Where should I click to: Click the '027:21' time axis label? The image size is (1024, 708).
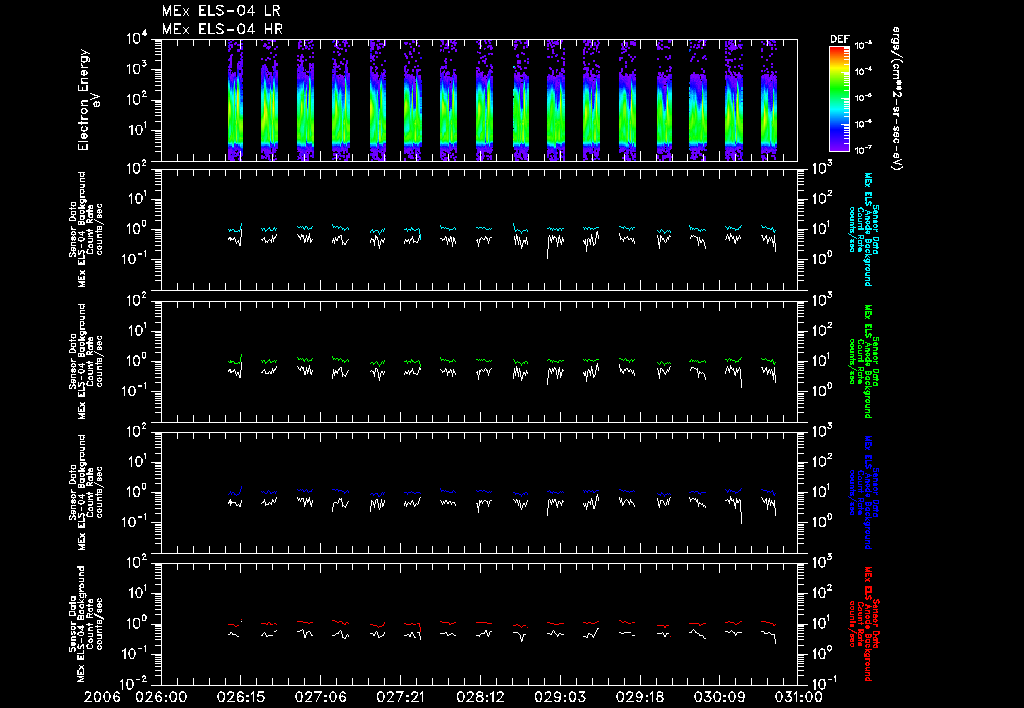(400, 697)
